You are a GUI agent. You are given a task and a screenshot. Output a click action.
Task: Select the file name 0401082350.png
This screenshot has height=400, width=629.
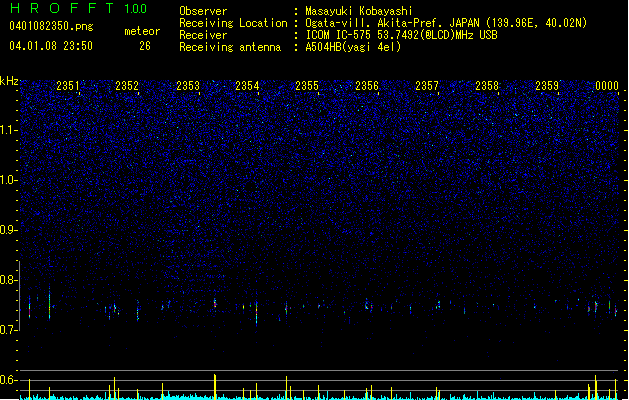(x=51, y=26)
